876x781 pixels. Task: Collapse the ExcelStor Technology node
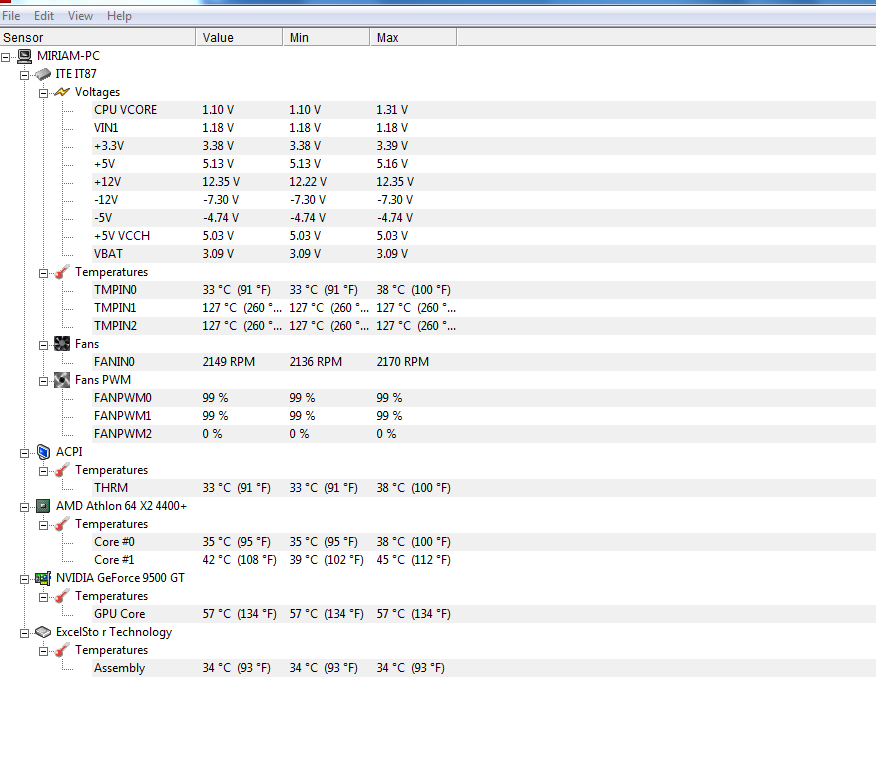pyautogui.click(x=25, y=634)
